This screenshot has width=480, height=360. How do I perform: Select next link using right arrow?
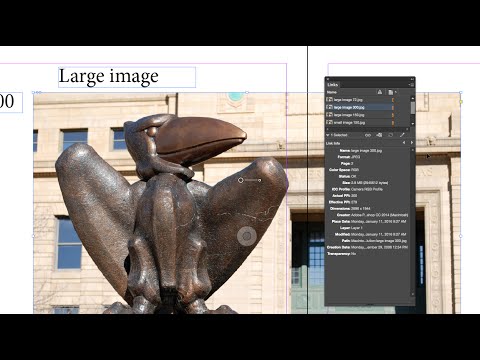[412, 143]
